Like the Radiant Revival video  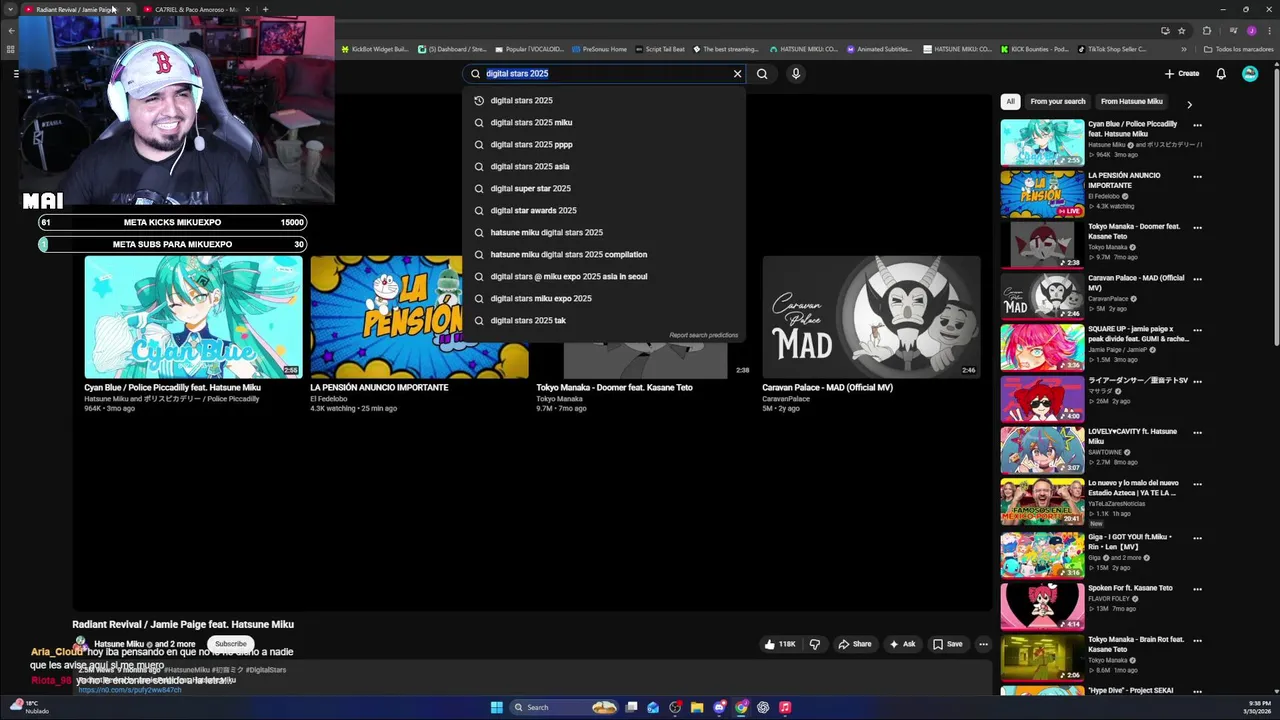click(780, 644)
